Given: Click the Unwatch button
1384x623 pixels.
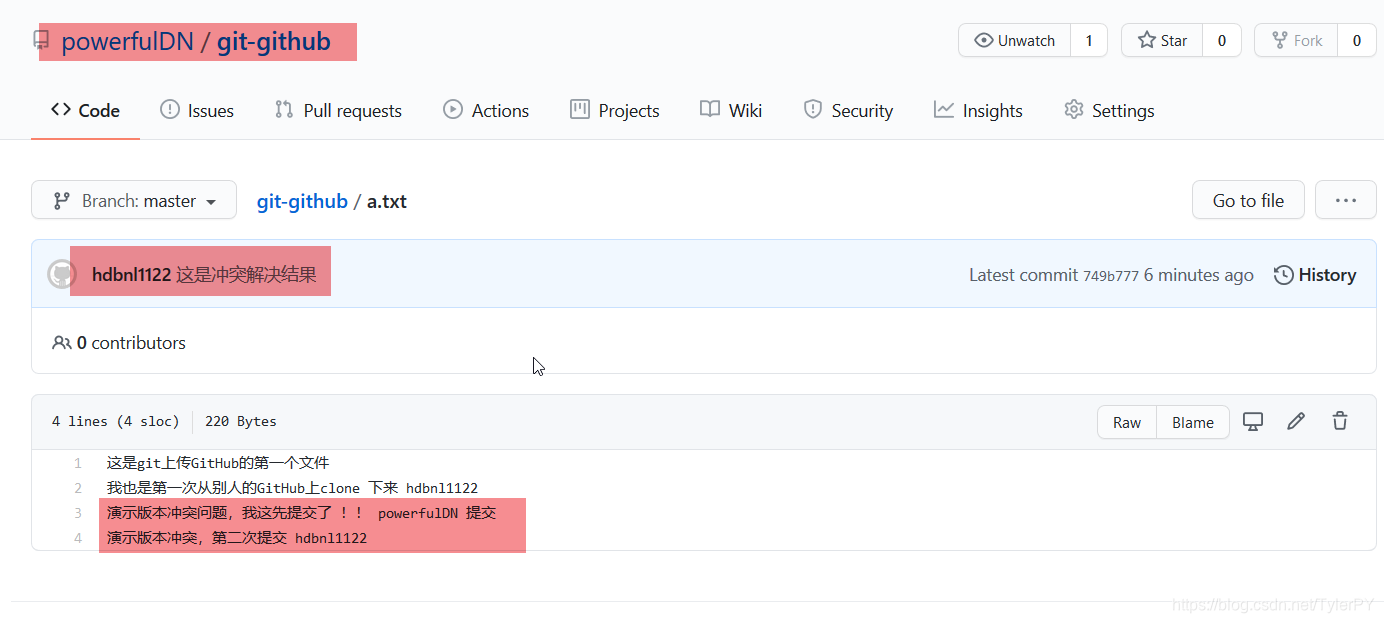Looking at the screenshot, I should tap(1014, 40).
